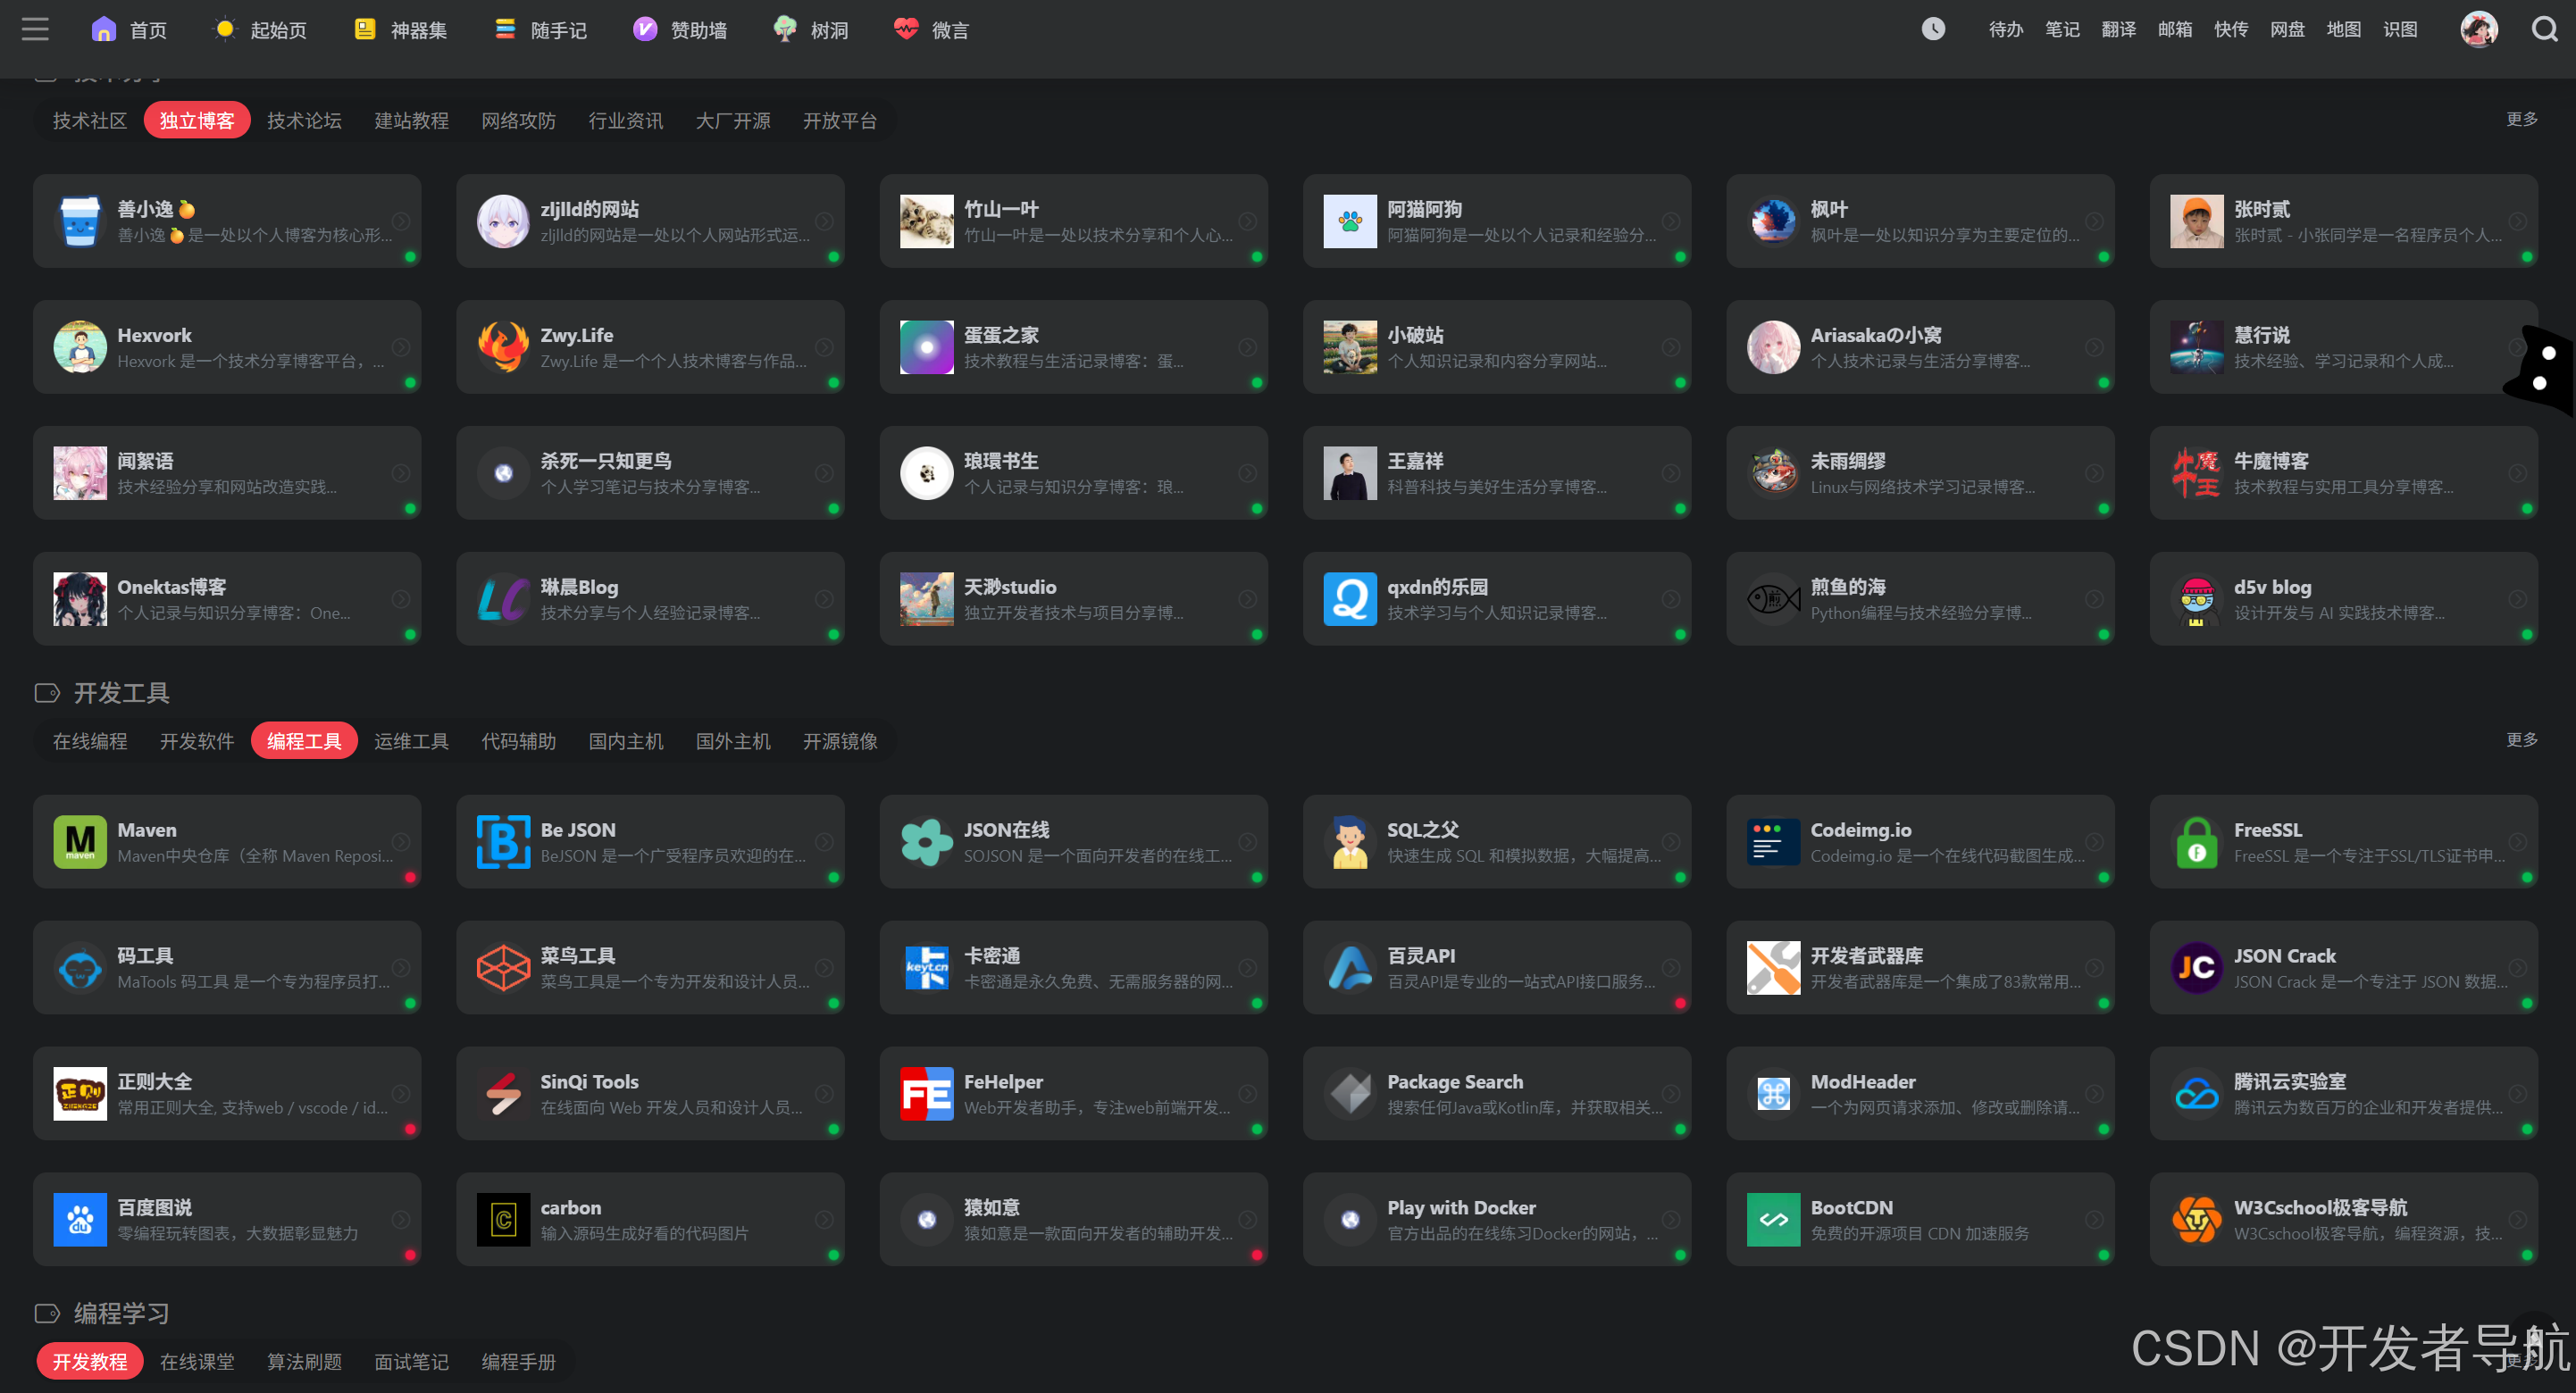Select the 在线编程 tab
Image resolution: width=2576 pixels, height=1393 pixels.
coord(90,741)
